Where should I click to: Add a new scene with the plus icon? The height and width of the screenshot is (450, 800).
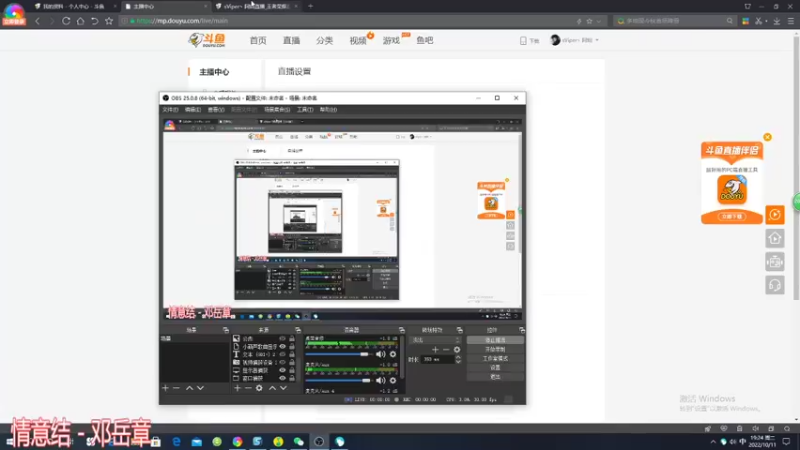click(165, 388)
